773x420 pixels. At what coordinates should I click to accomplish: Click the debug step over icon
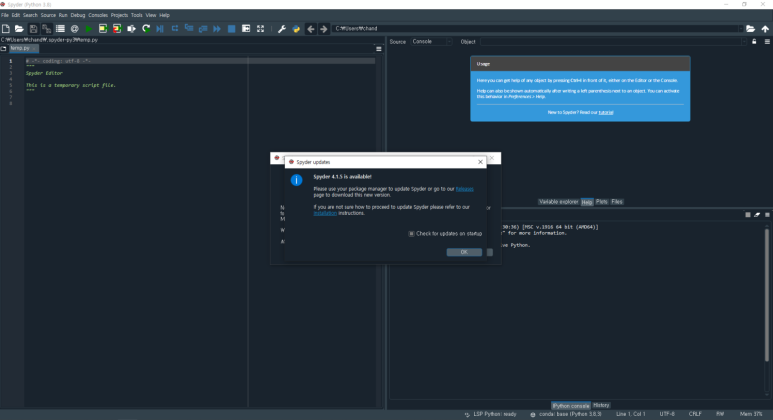175,29
